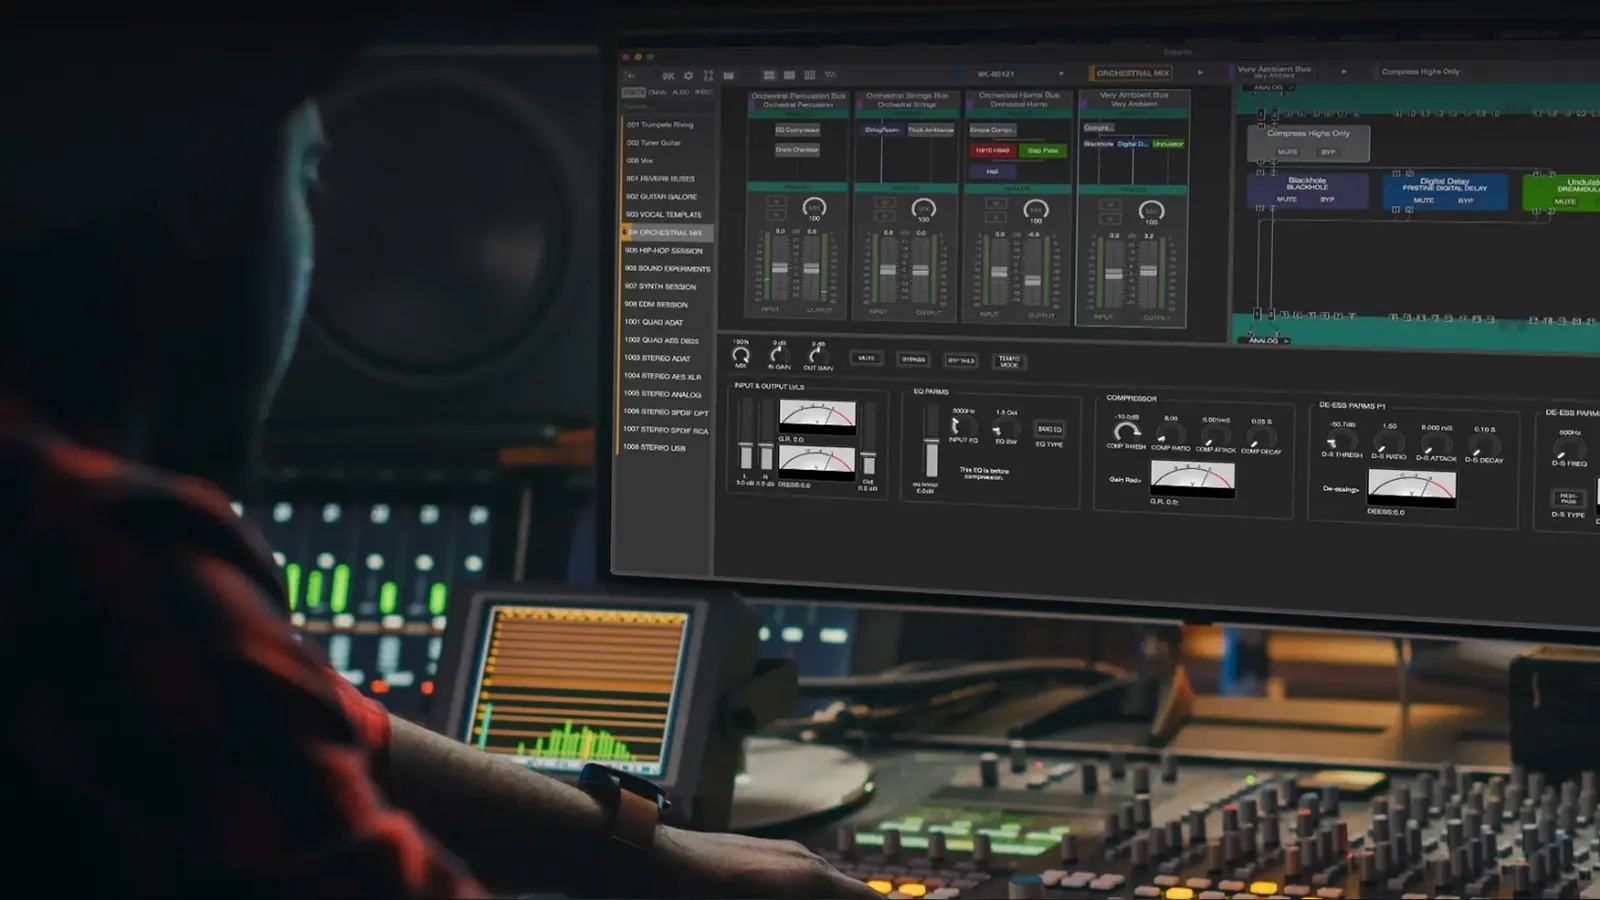This screenshot has height=900, width=1600.
Task: Open the red H910 H949 effect block
Action: 992,151
